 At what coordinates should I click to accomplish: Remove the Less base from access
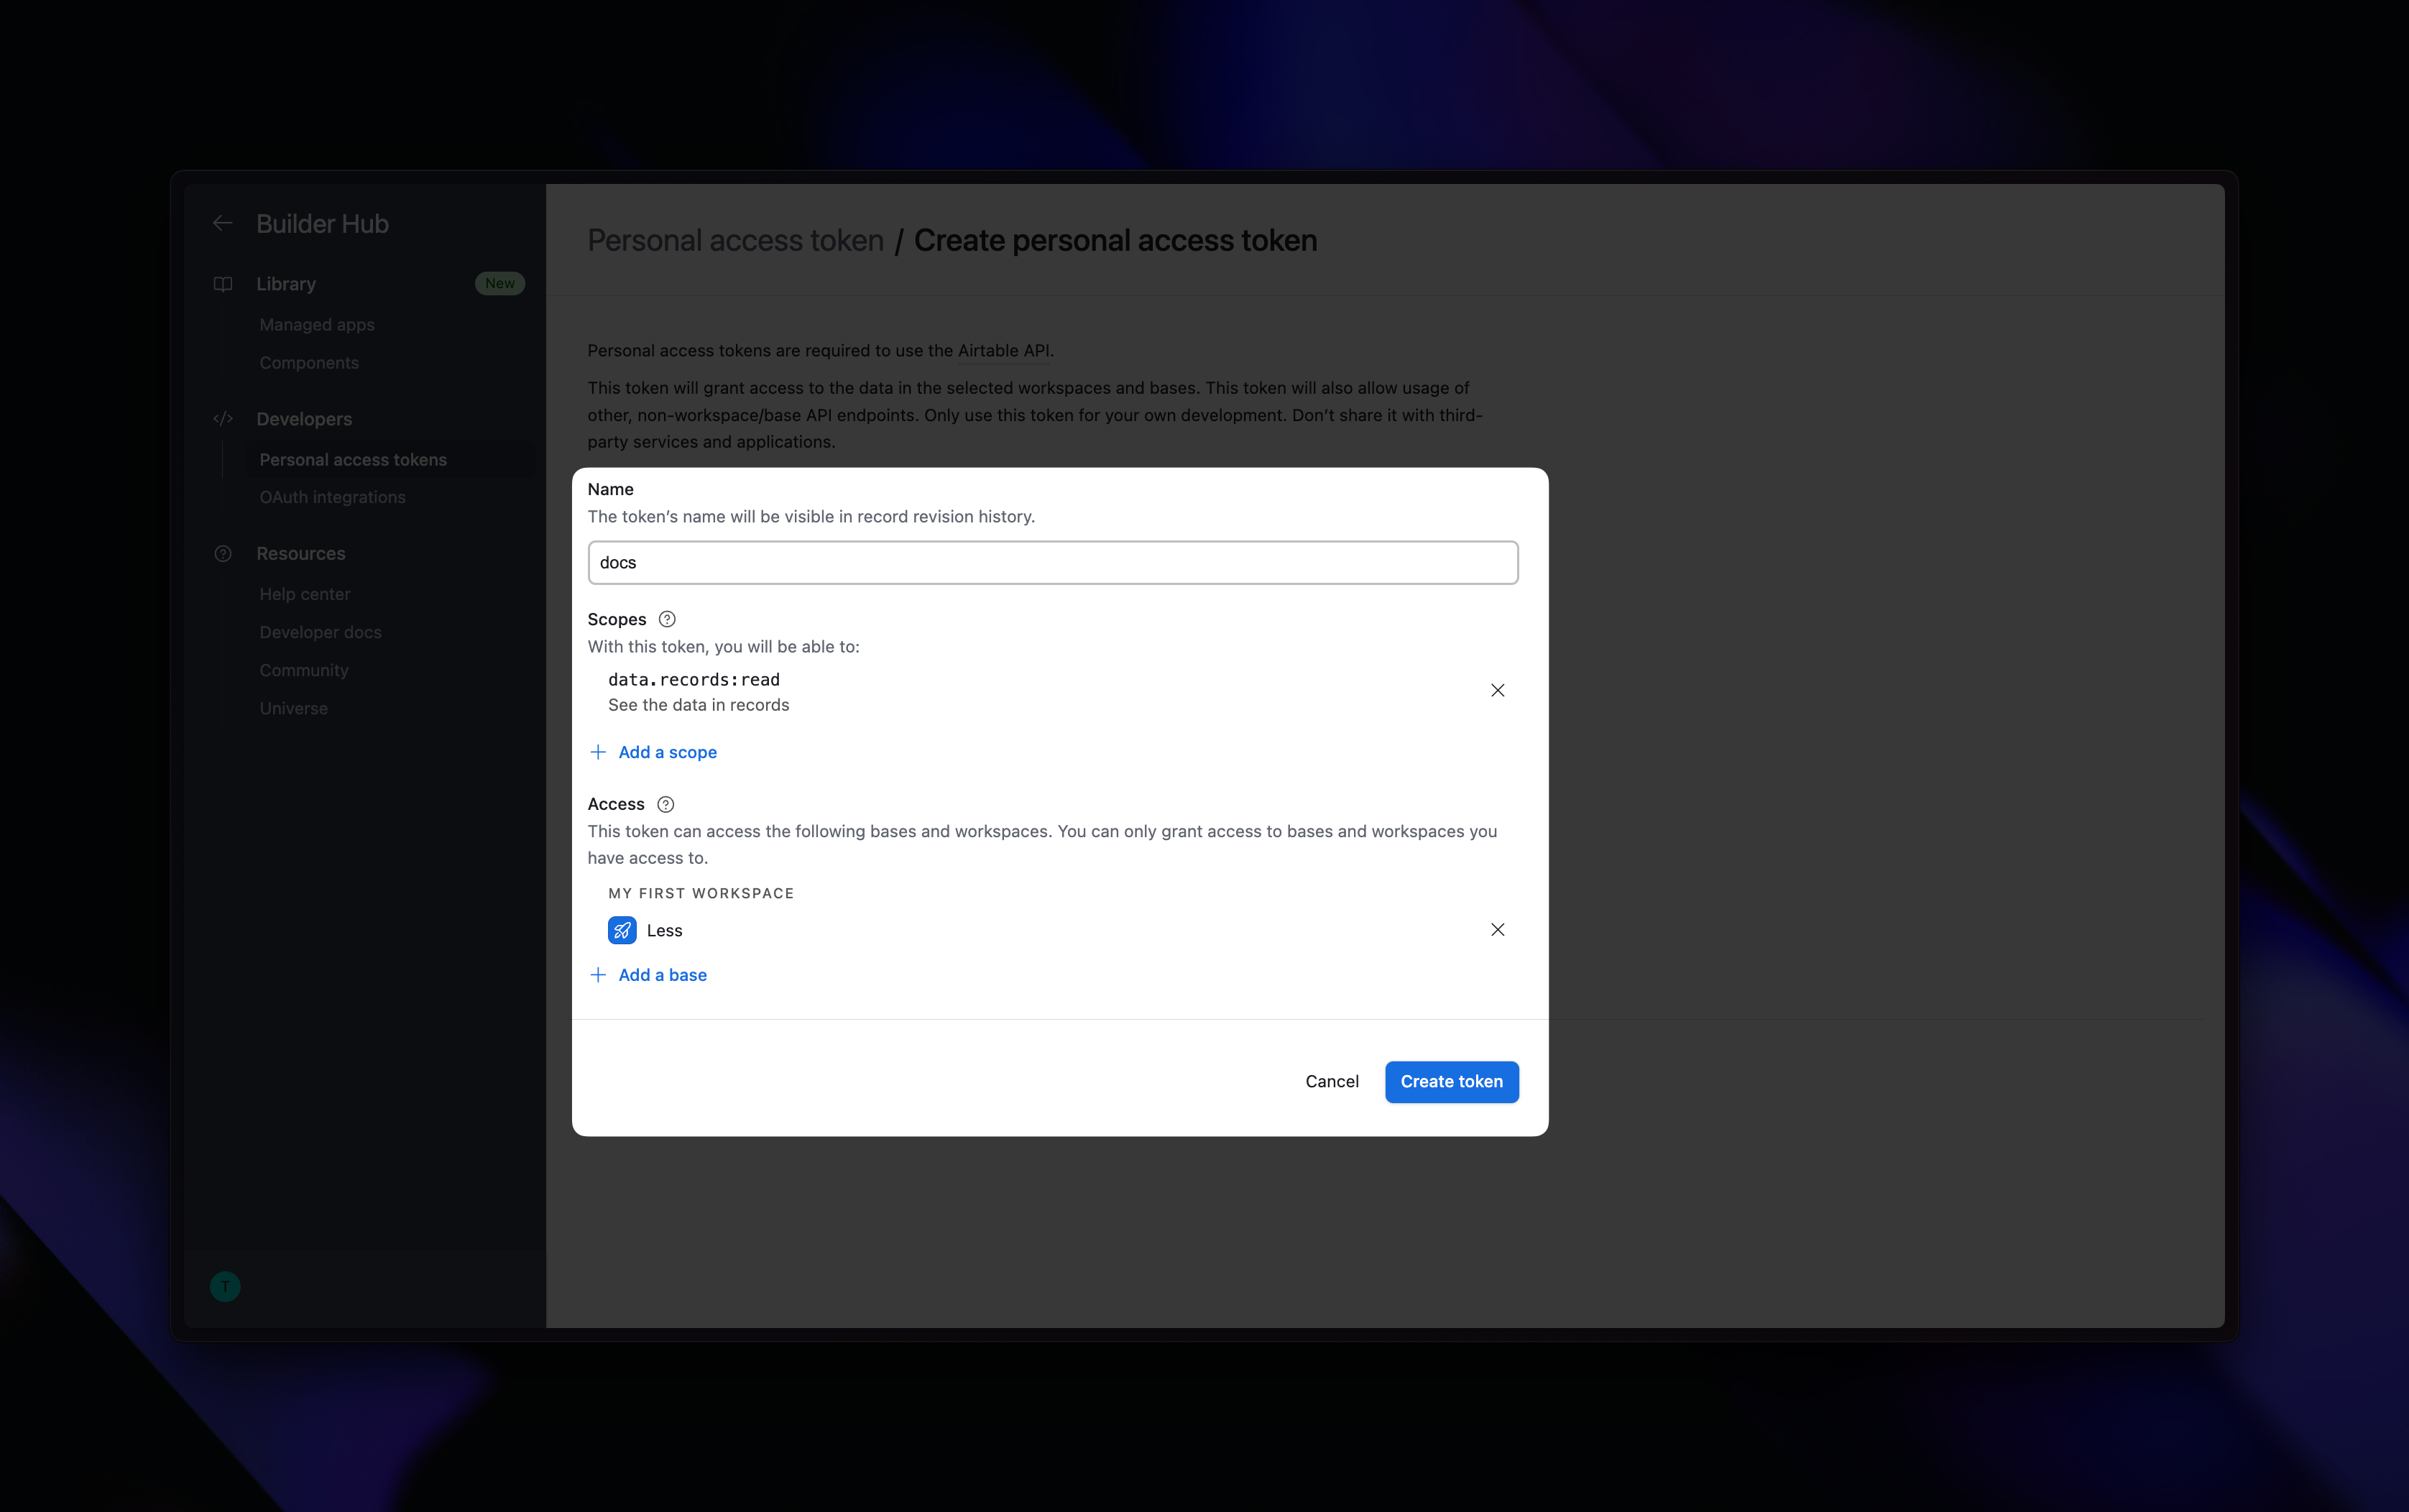1497,930
